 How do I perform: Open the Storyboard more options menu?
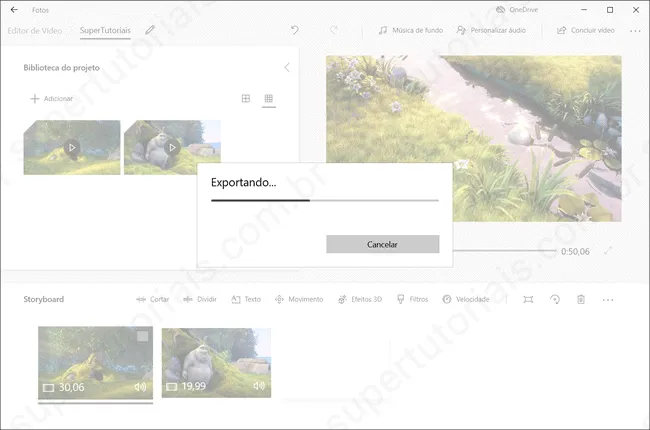coord(608,300)
